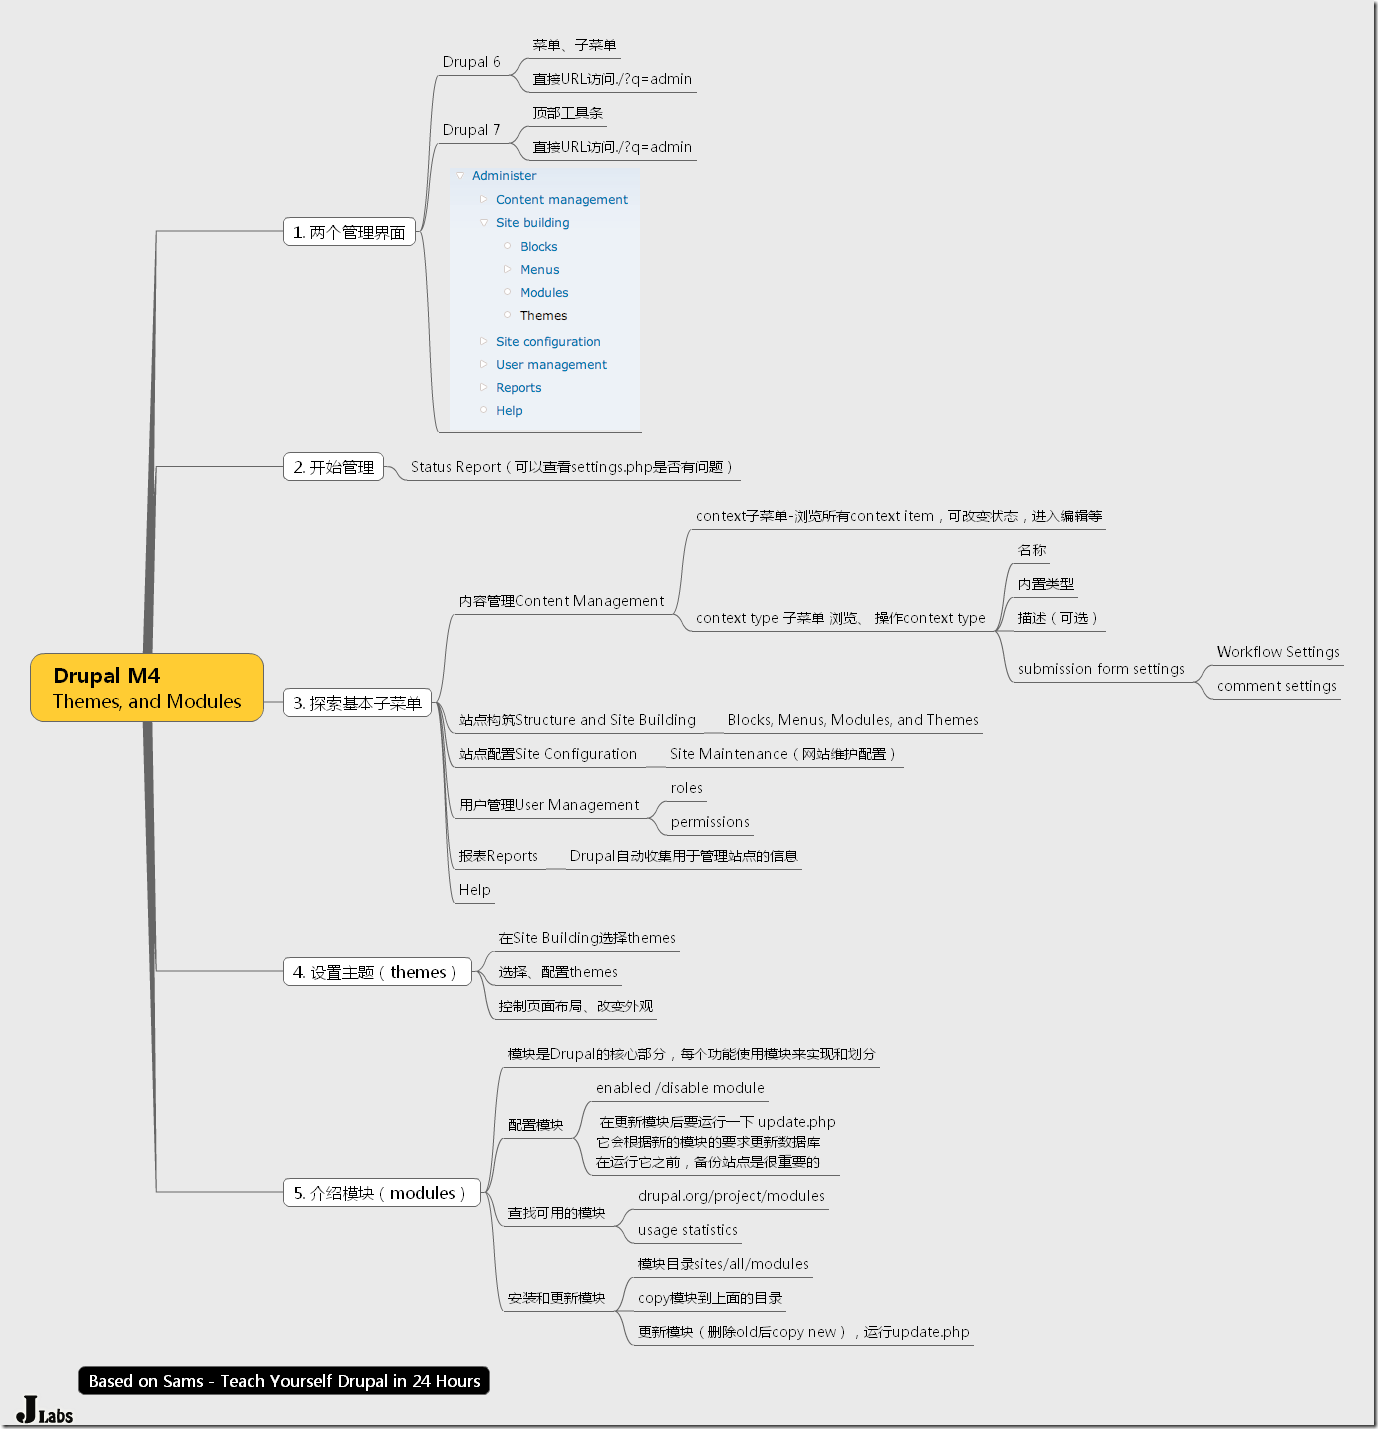Viewport: 1378px width, 1429px height.
Task: Select the '查找可用的模块' topic
Action: pos(557,1213)
